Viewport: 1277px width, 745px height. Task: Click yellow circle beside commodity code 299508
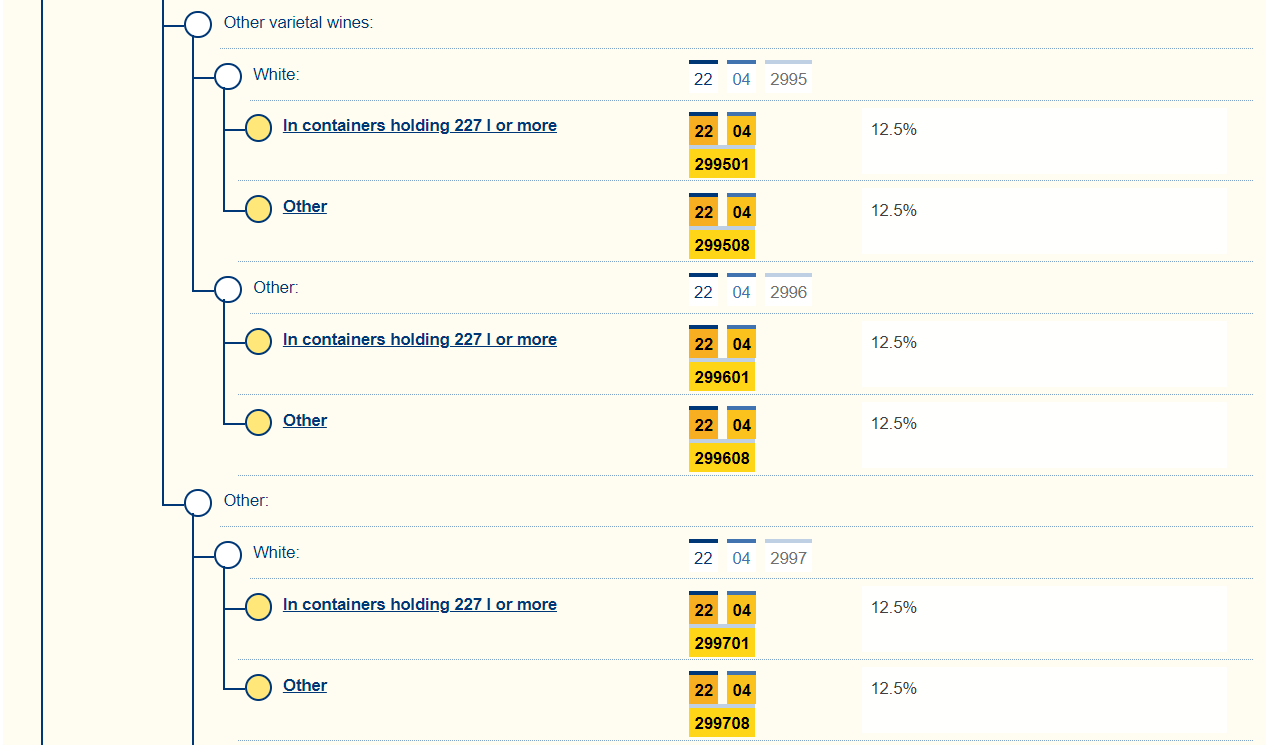point(258,209)
